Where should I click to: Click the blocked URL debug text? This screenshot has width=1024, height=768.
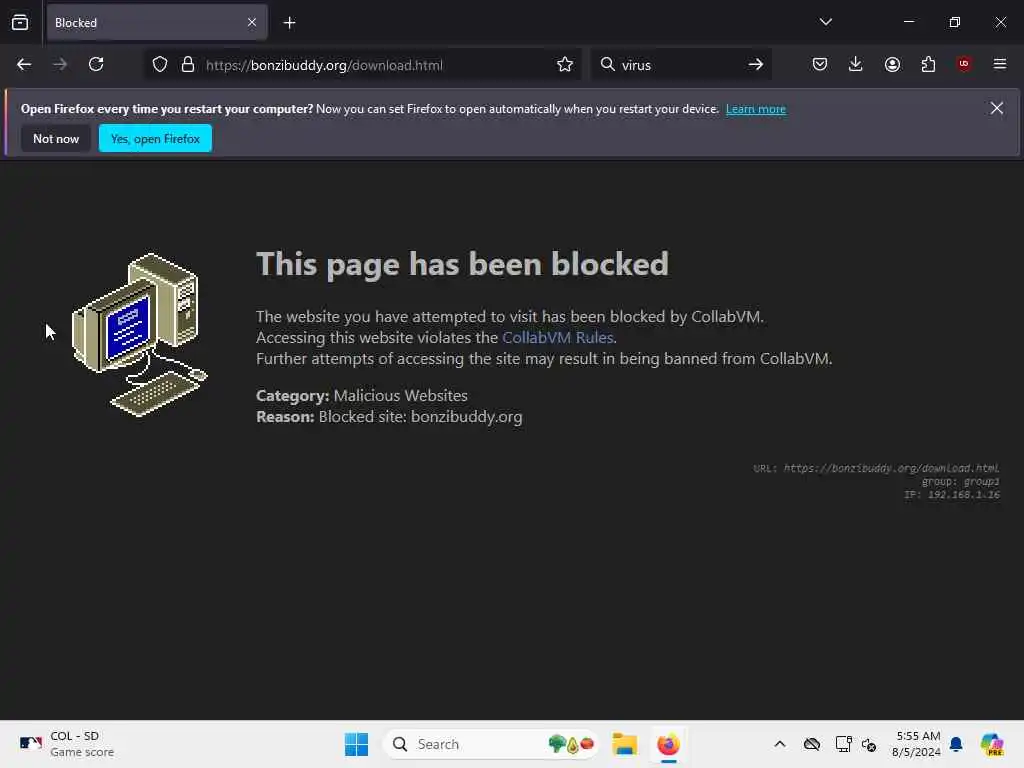click(876, 468)
